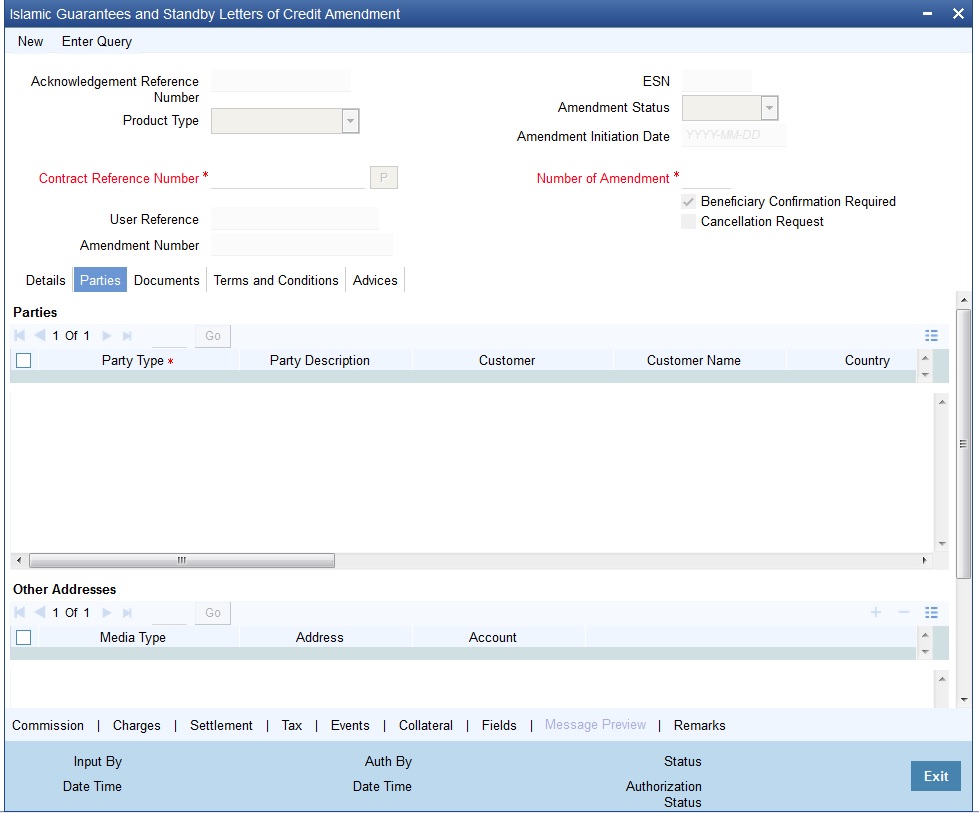979x813 pixels.
Task: Open the Terms and Conditions tab
Action: click(276, 280)
